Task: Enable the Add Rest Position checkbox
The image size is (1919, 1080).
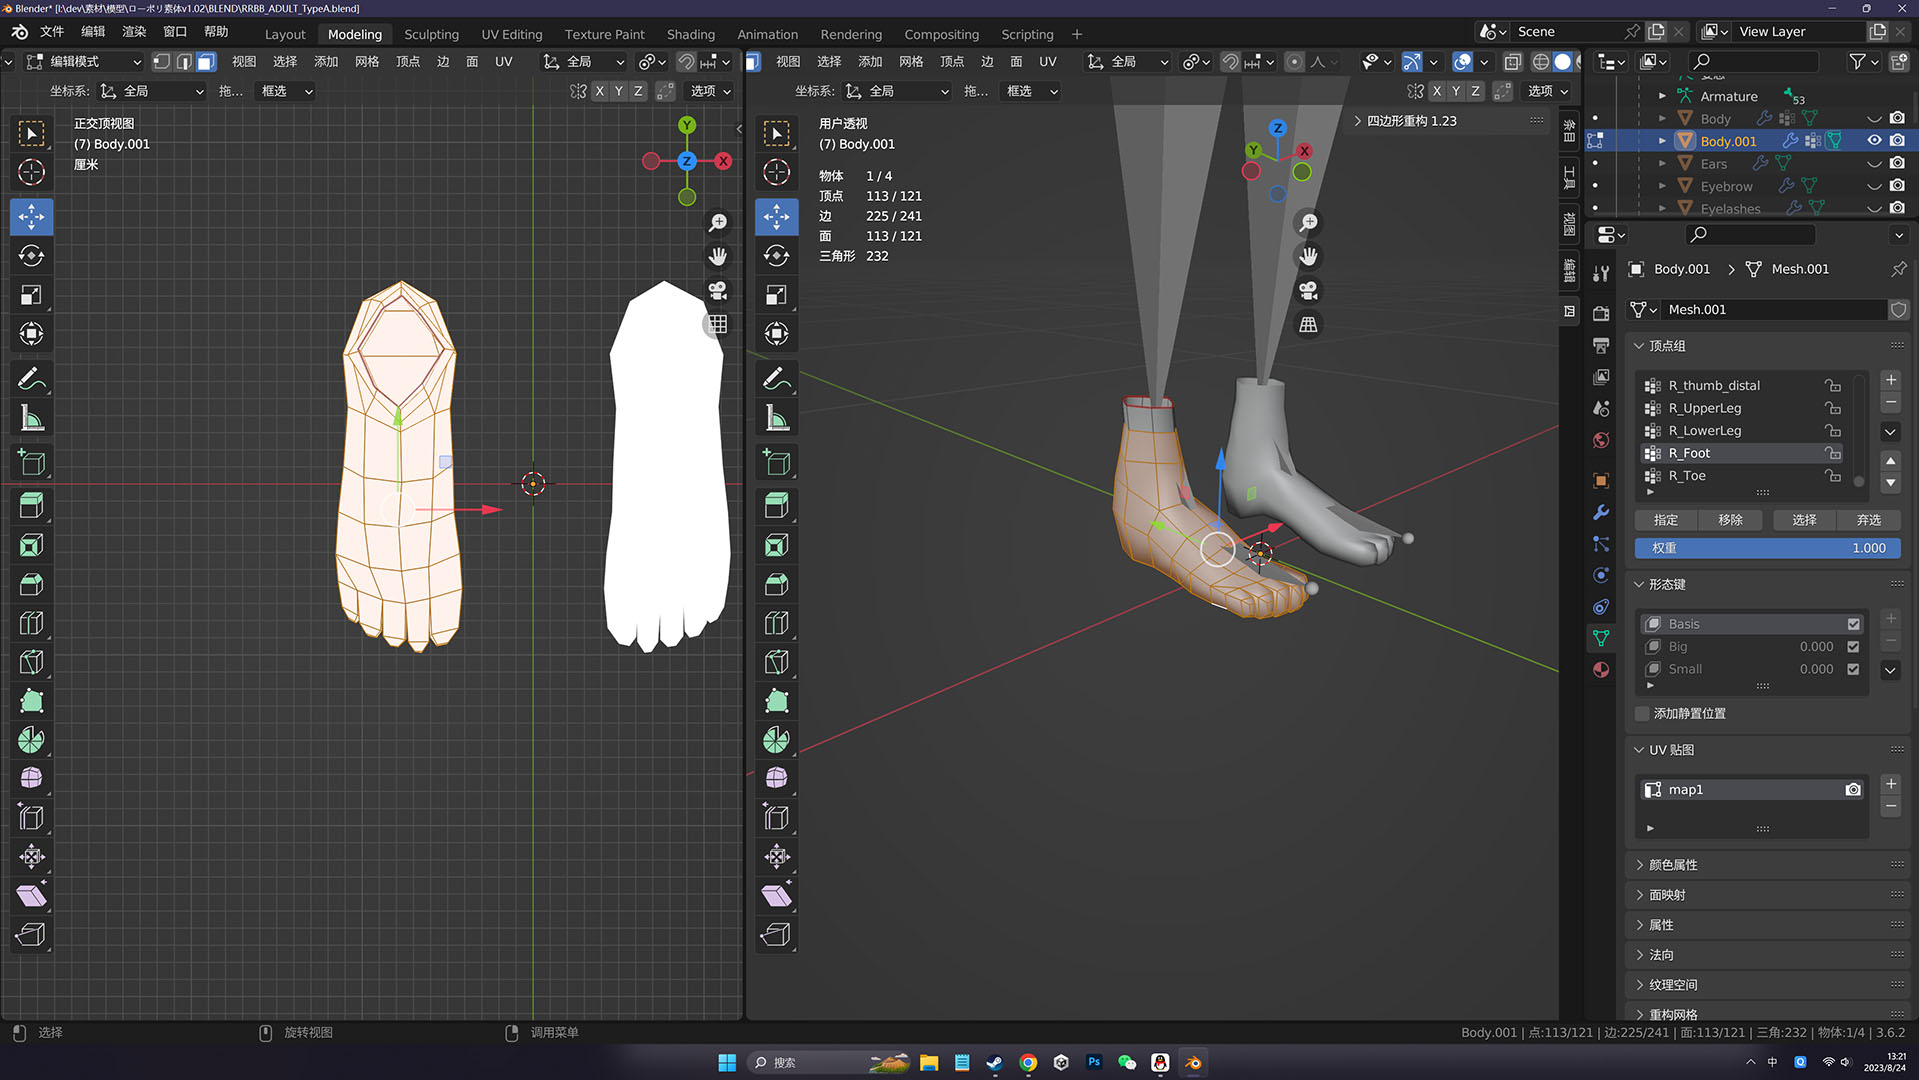Action: coord(1642,713)
